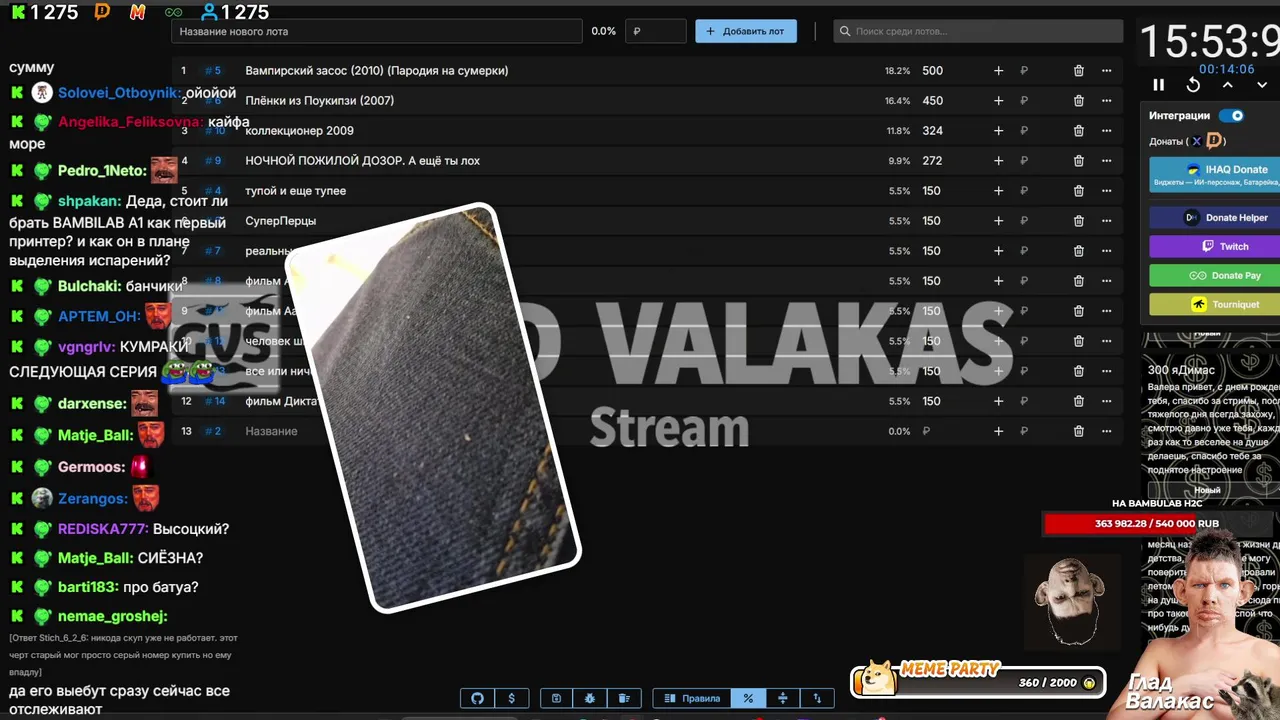1280x720 pixels.
Task: Click the Добавить лот button
Action: 746,31
